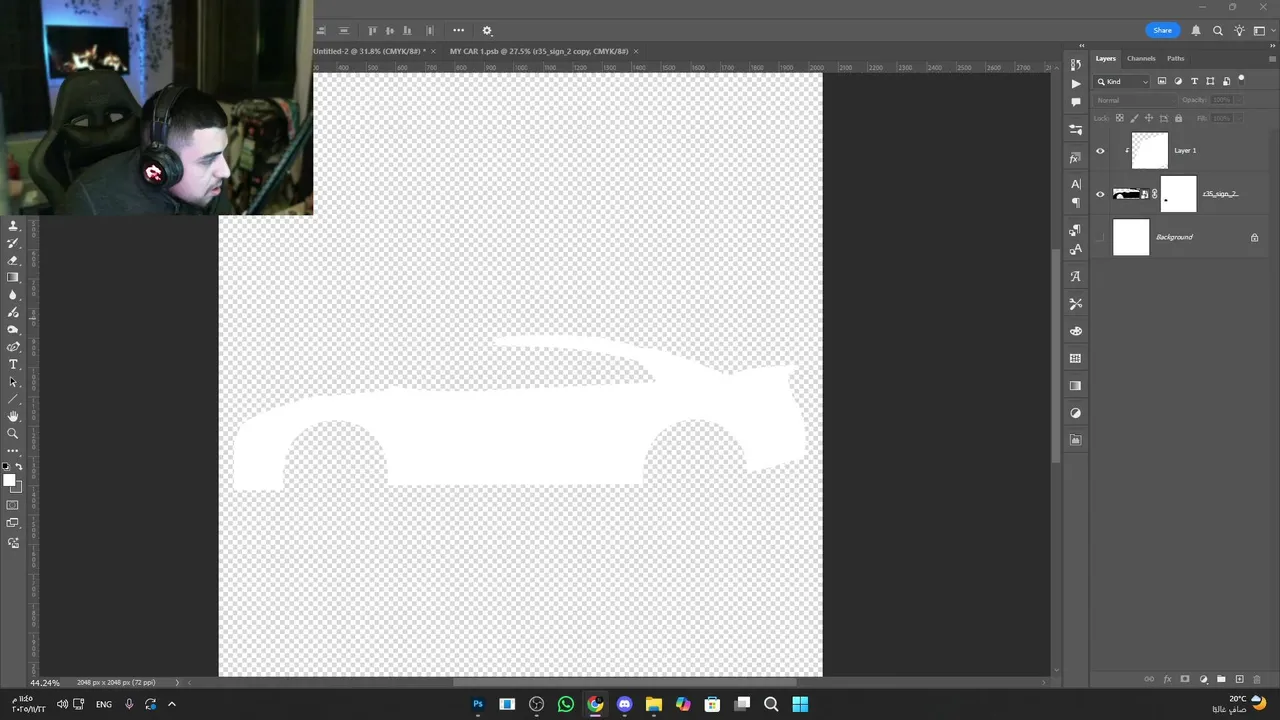Open the Paragraph Styles panel icon
Viewport: 1280px width, 720px height.
(x=1076, y=231)
